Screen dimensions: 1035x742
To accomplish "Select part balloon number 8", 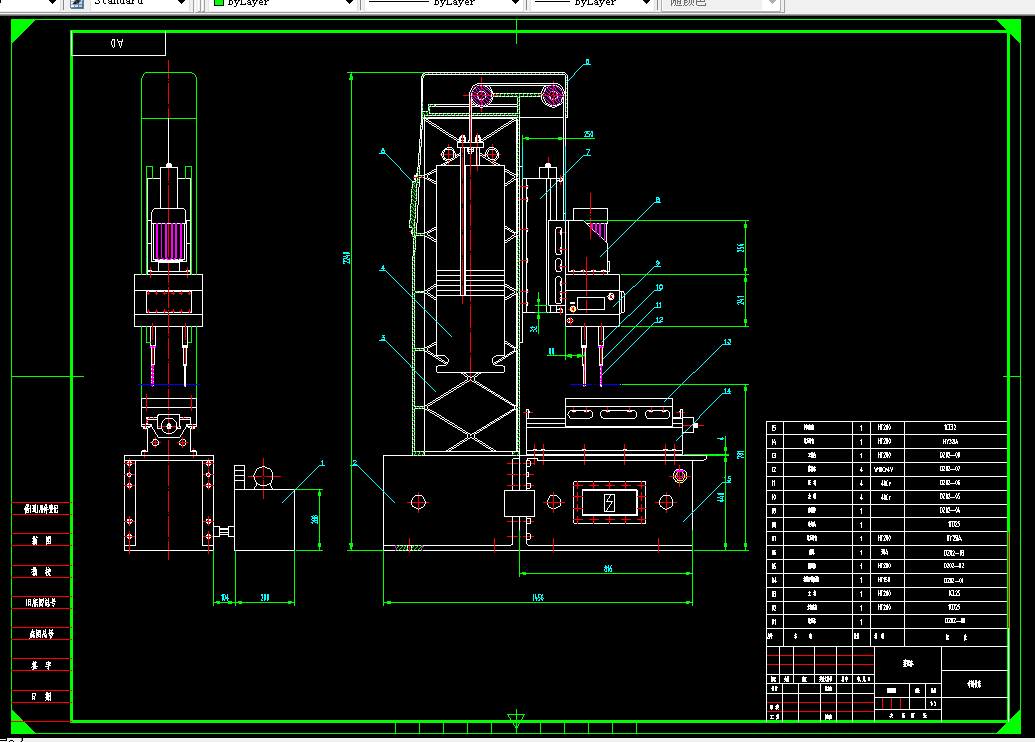I will click(657, 200).
